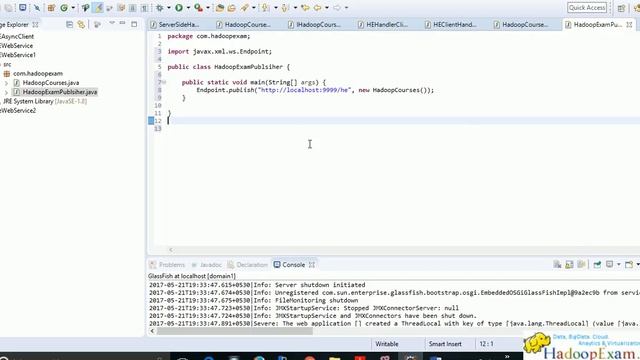Select HadoopExamPublsiher.java in Package Explorer
640x360 pixels.
click(x=60, y=92)
